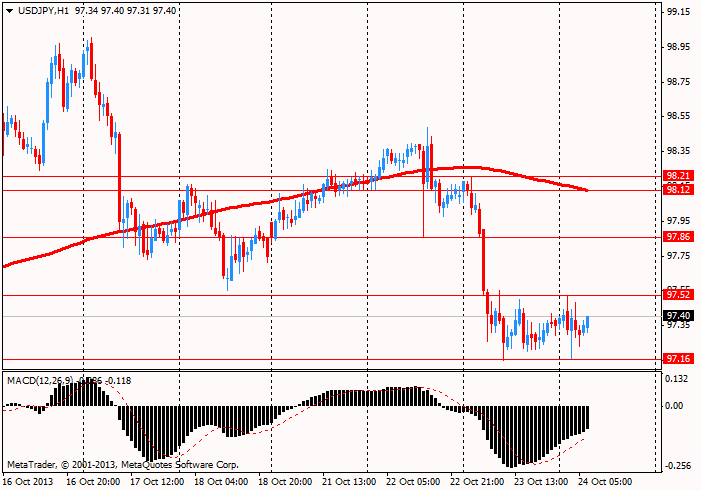Click the USDJPY,H1 symbol label
701x490 pixels.
(43, 11)
